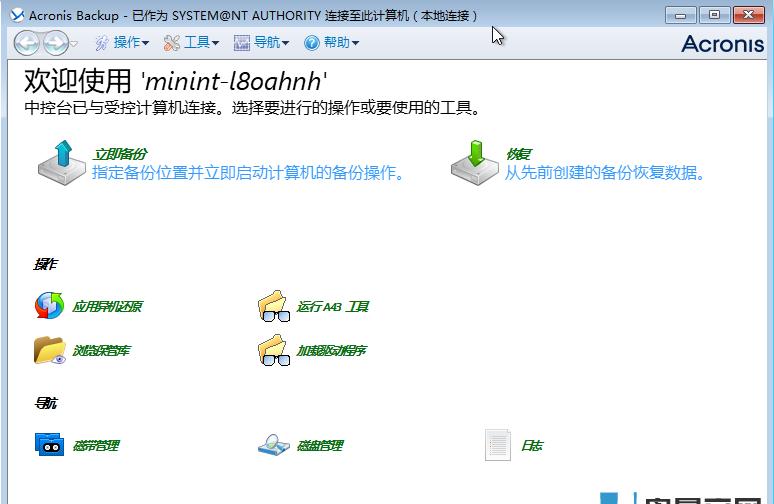Launch 运行 A43 工具
Viewport: 774px width, 504px height.
coord(333,307)
